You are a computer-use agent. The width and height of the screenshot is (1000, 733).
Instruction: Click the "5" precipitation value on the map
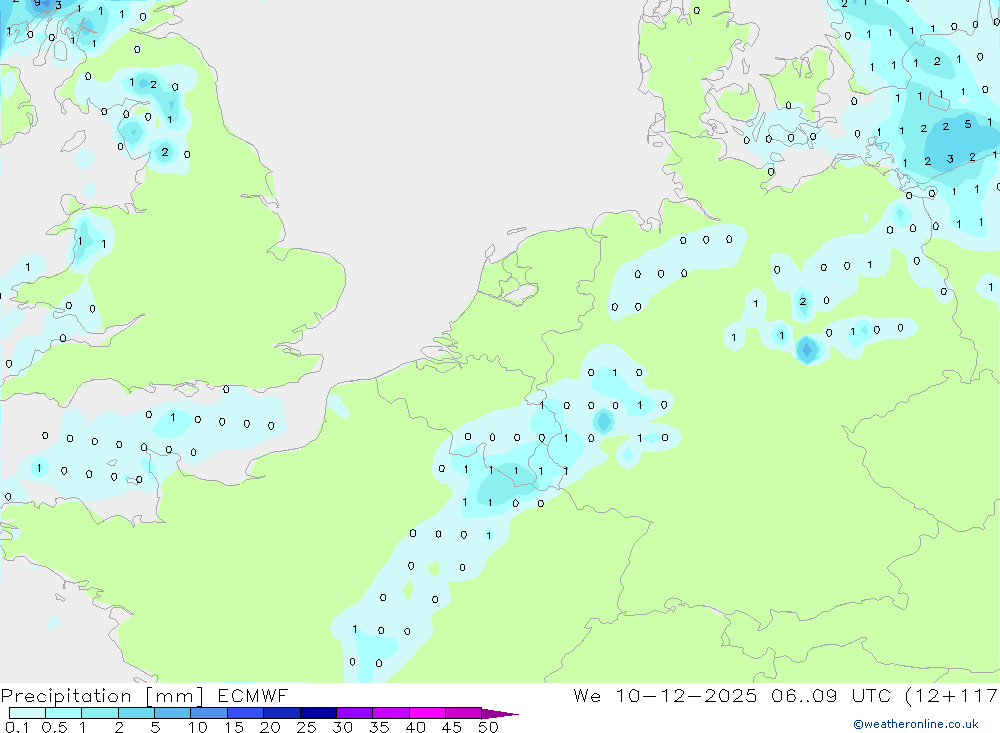tap(967, 124)
